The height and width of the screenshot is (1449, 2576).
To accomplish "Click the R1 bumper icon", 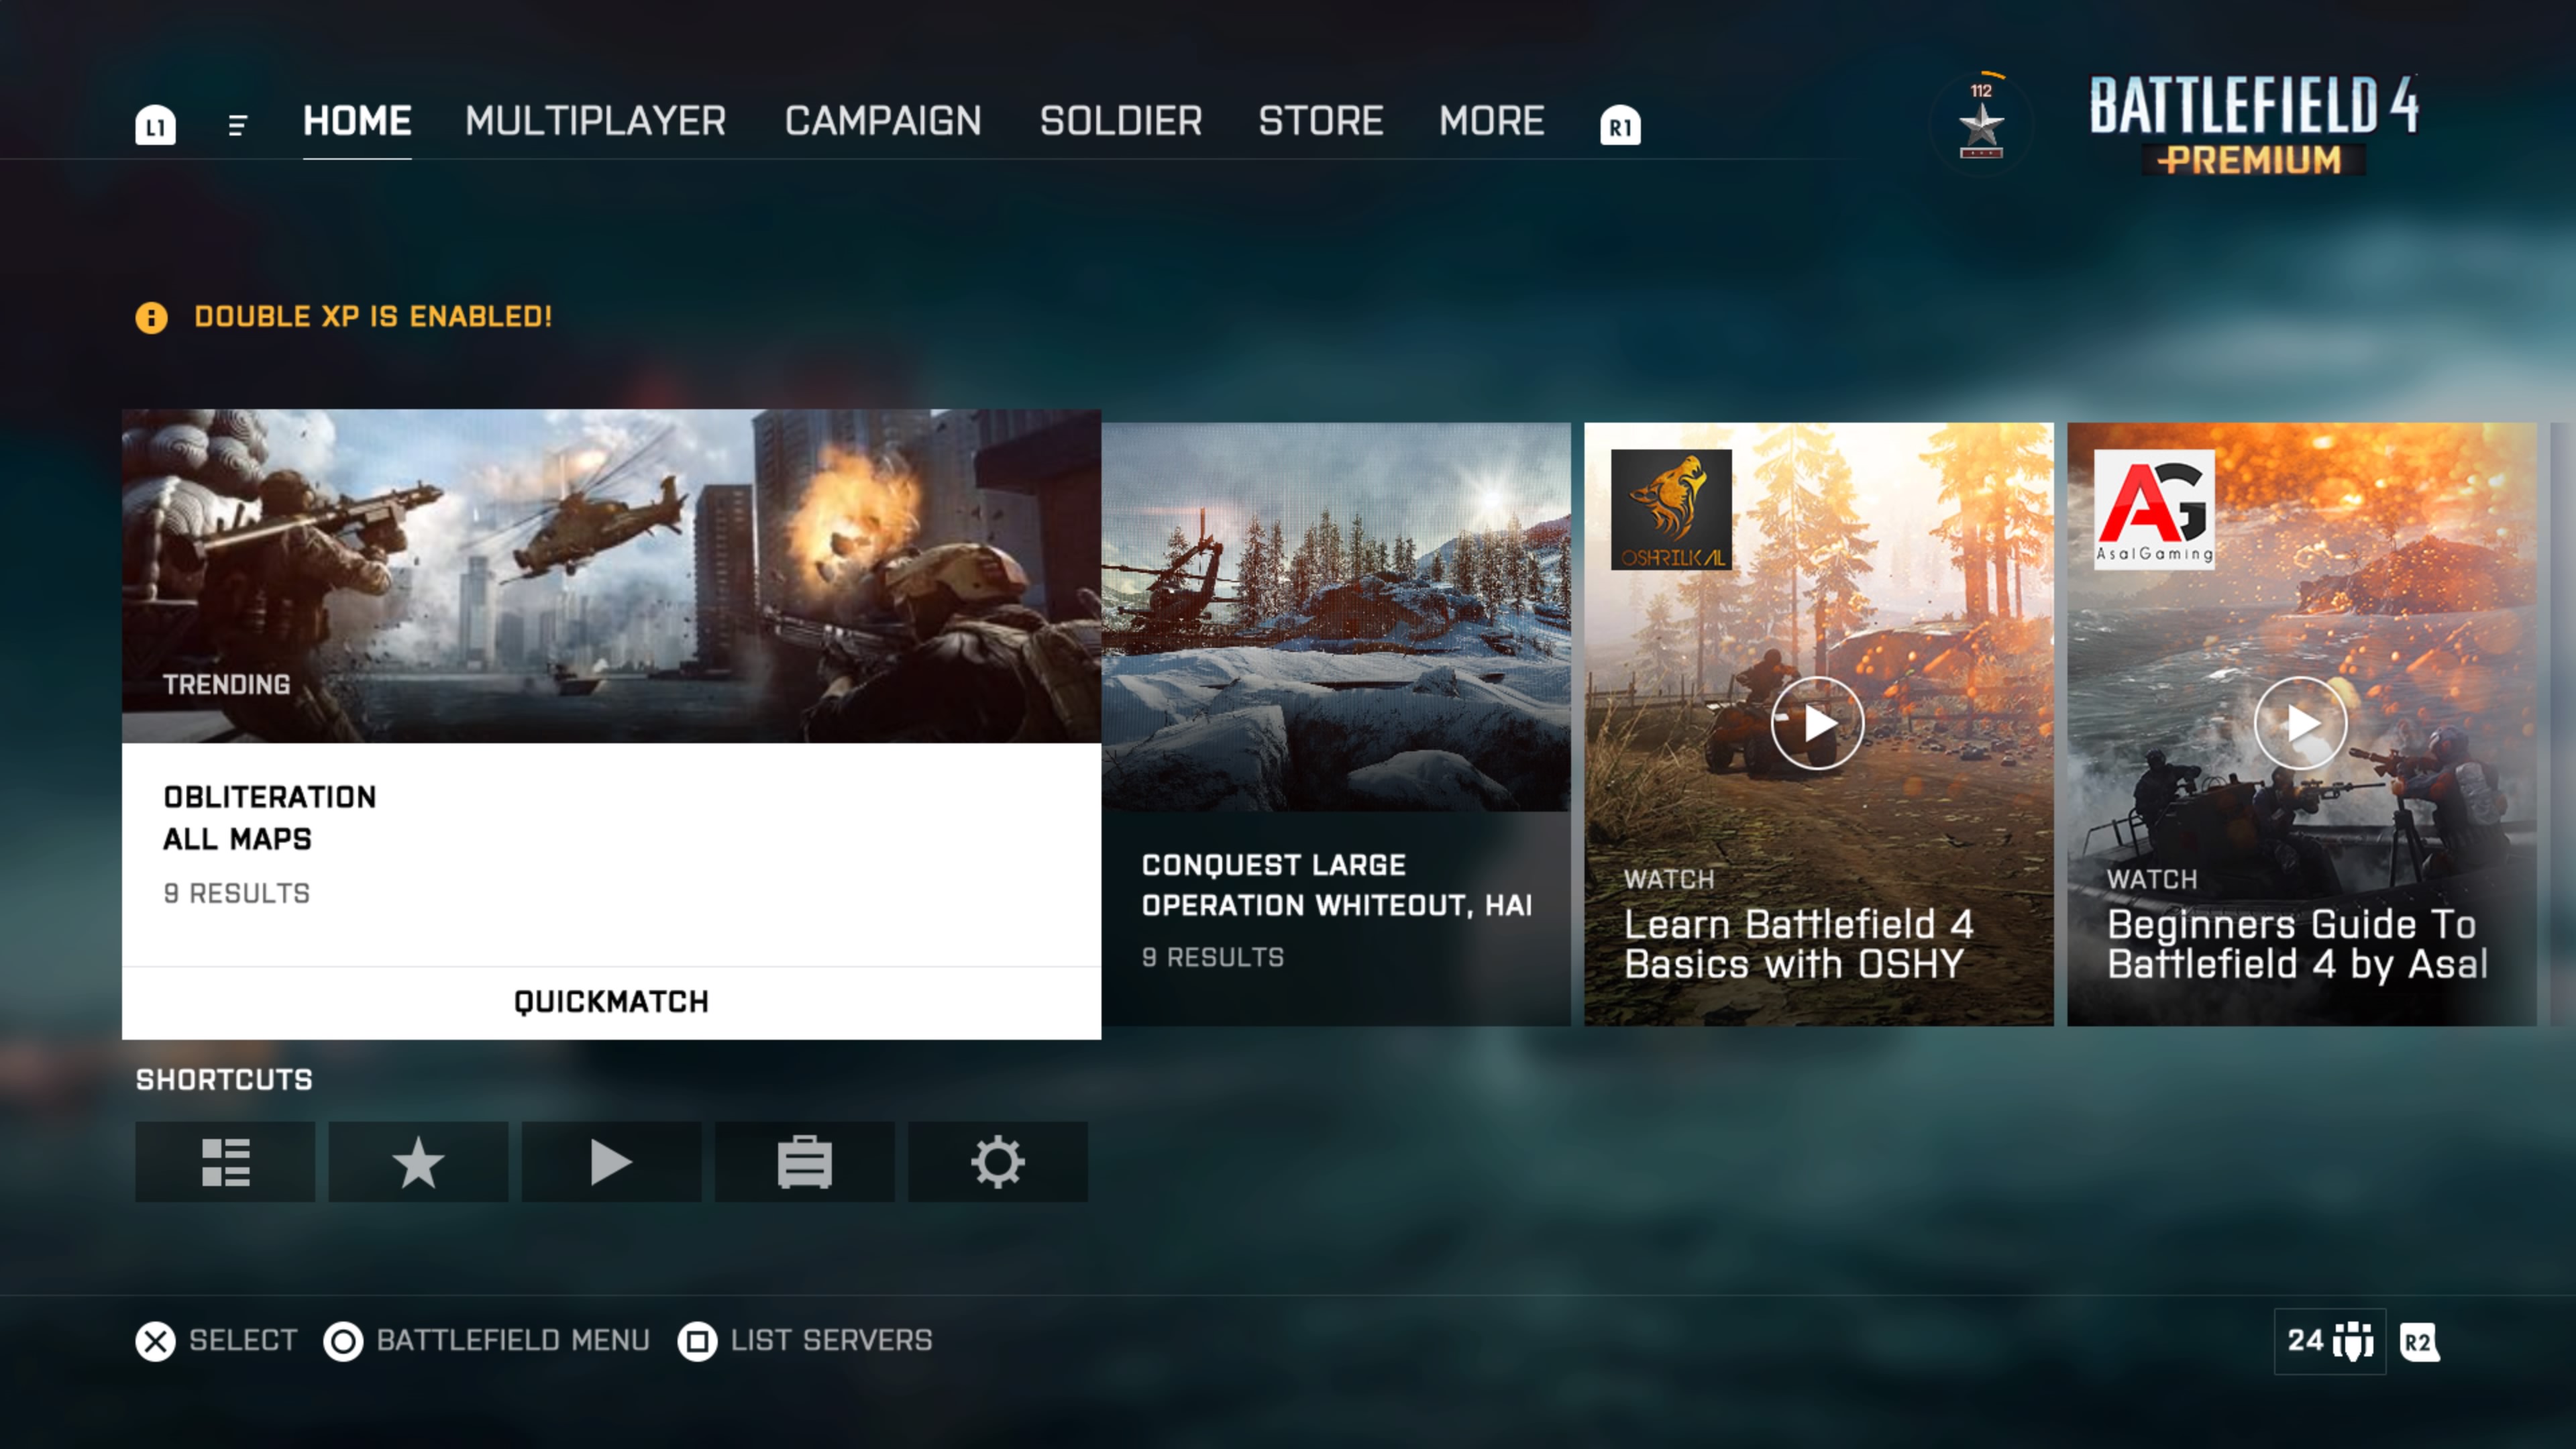I will pos(1620,125).
